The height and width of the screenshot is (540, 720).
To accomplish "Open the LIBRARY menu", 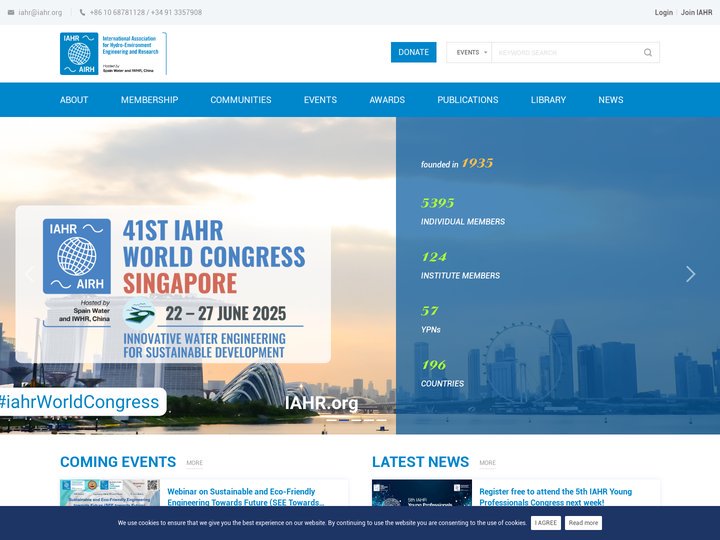I will pyautogui.click(x=548, y=100).
